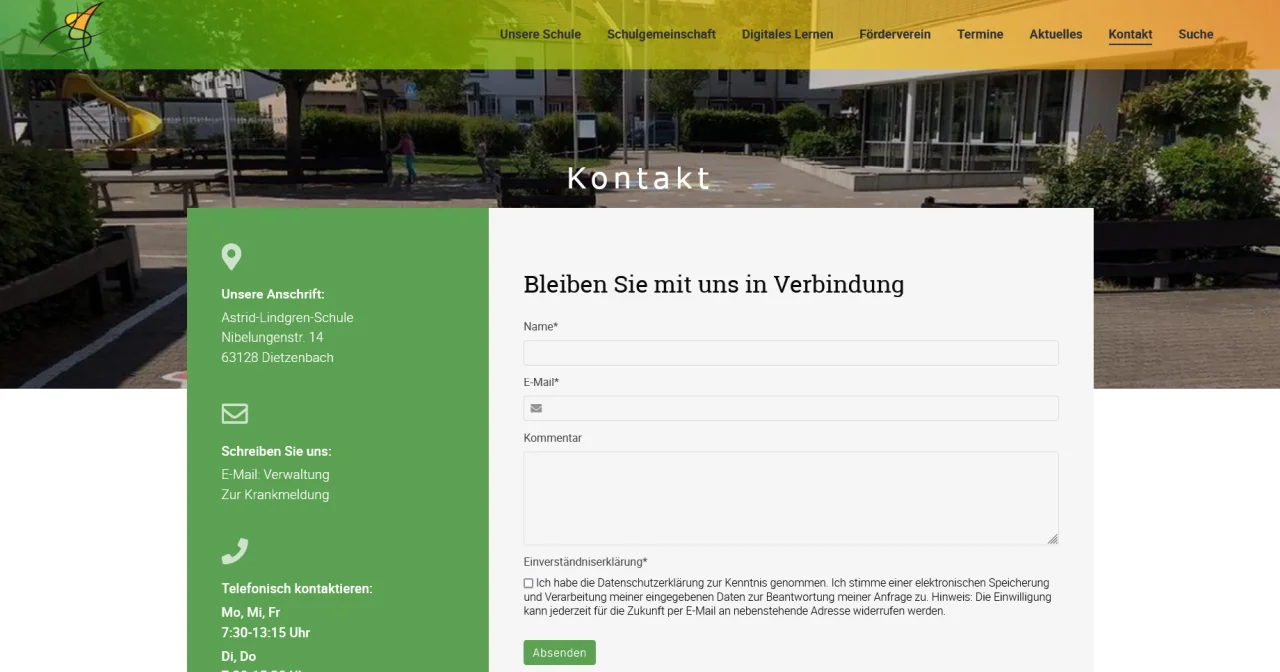Open the Zur Krankmeldung link
Screen dimensions: 1280x672
[x=275, y=494]
